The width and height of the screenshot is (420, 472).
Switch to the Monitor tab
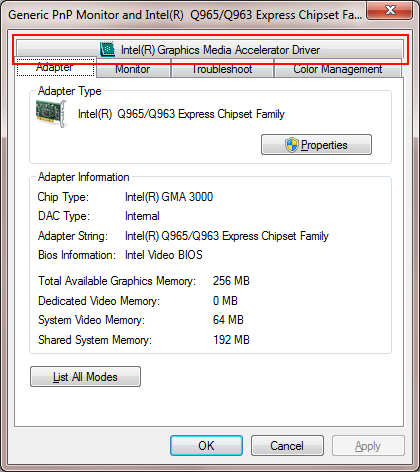pyautogui.click(x=133, y=69)
